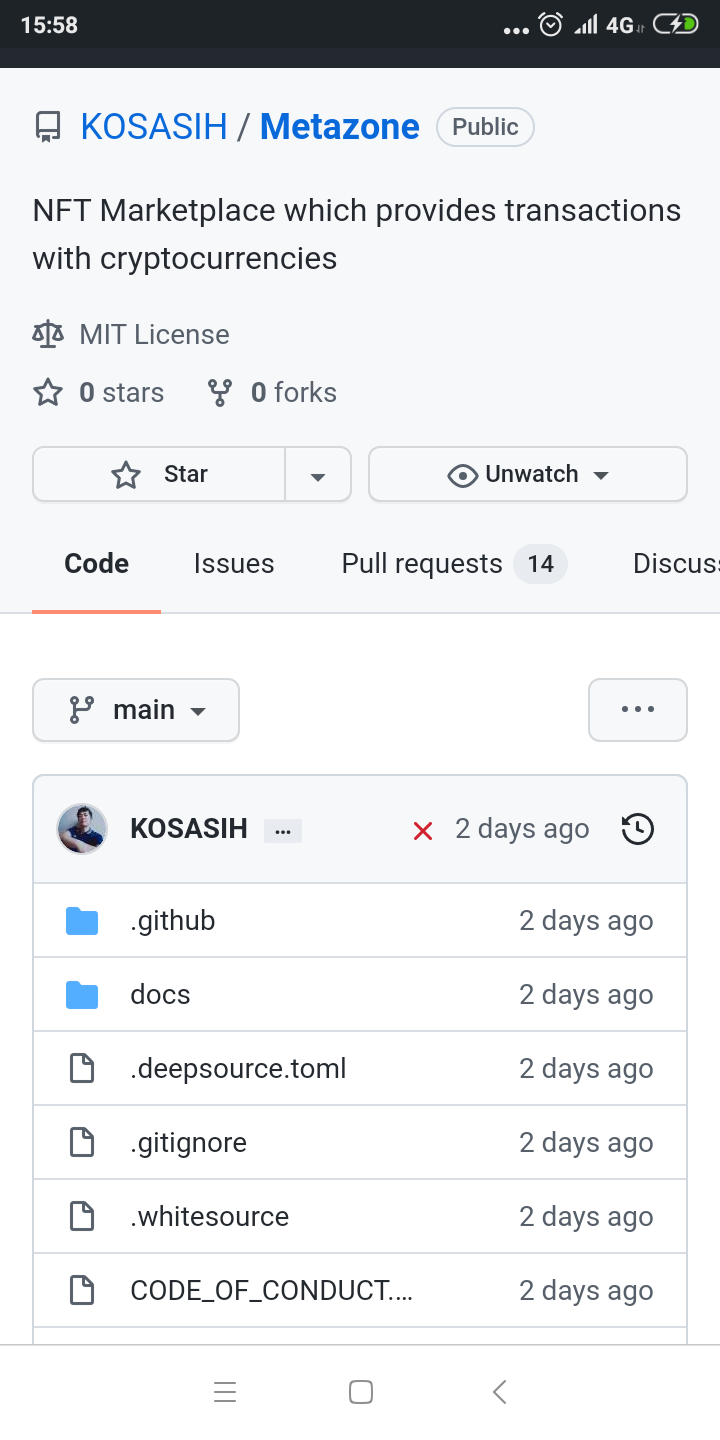Viewport: 720px width, 1440px height.
Task: Tap the fork icon next to 0 forks
Action: (x=220, y=392)
